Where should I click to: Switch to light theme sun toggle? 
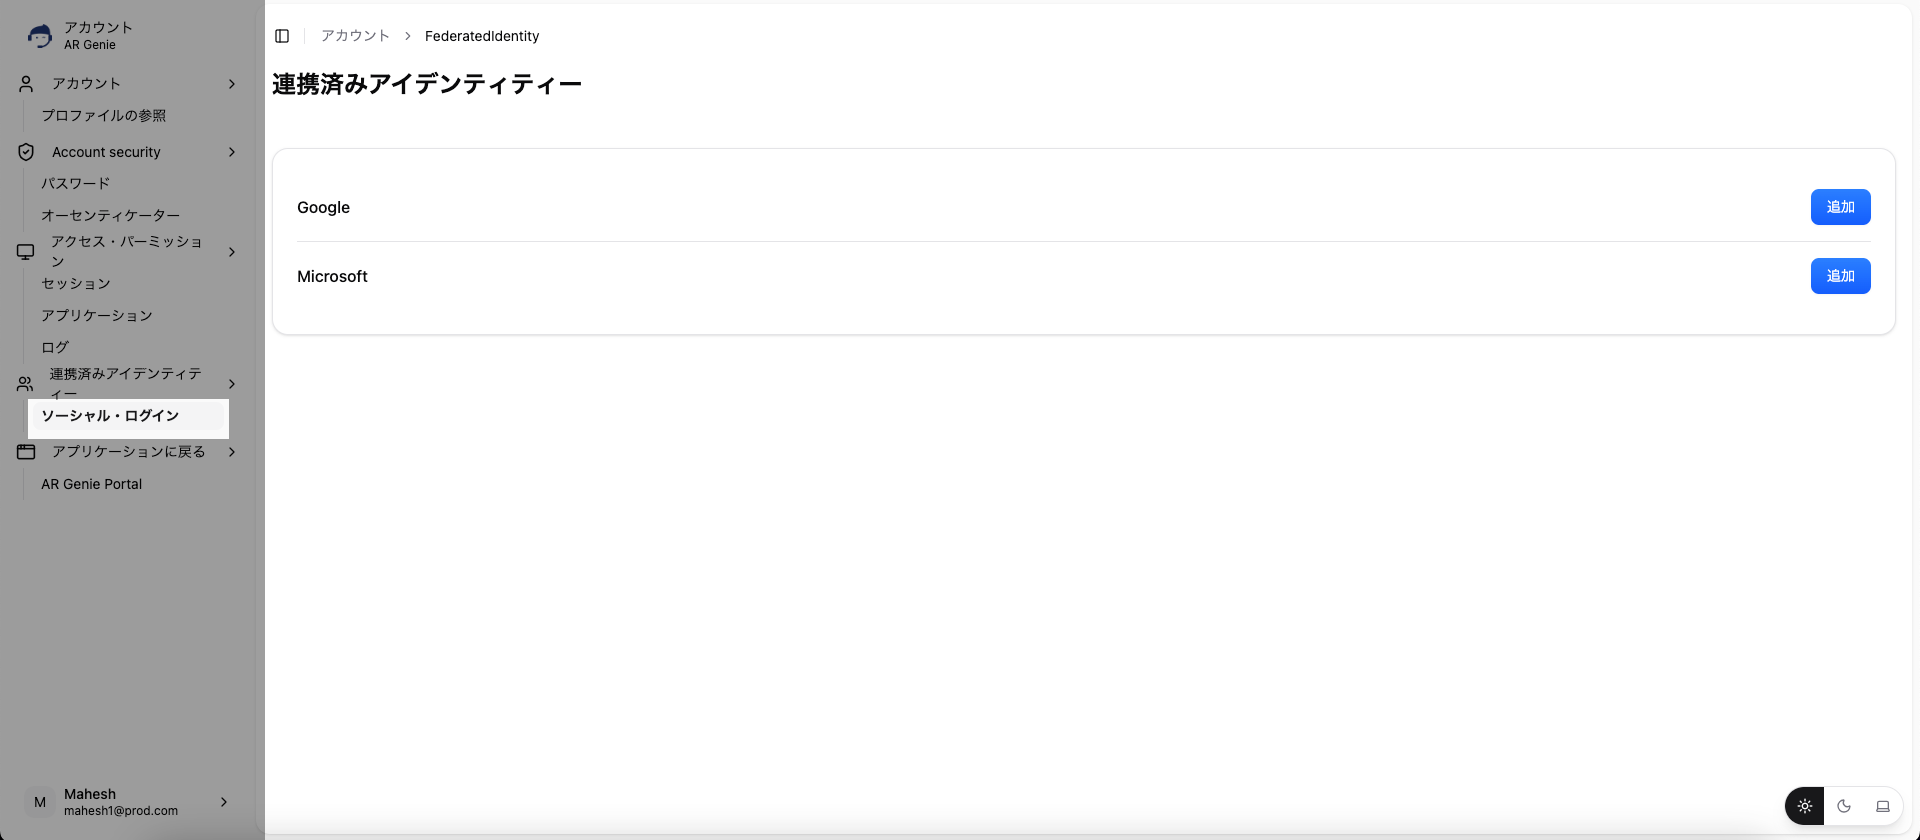click(1805, 806)
